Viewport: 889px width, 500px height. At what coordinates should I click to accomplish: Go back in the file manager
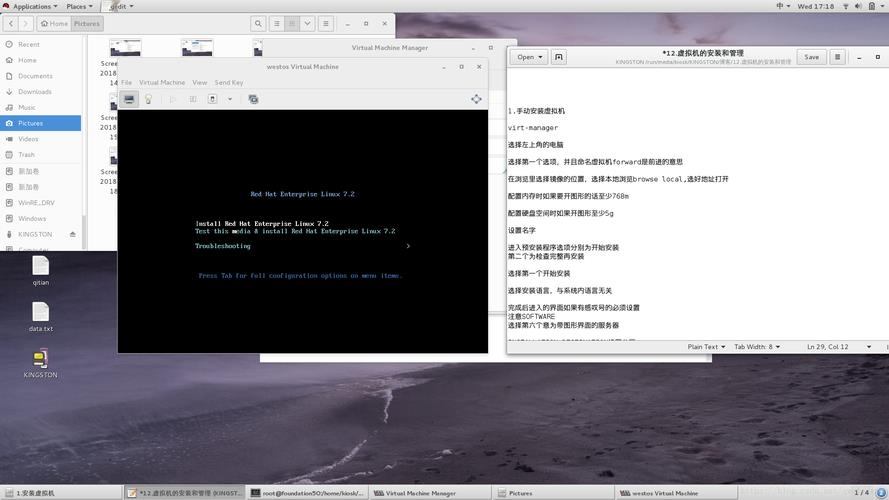point(11,23)
